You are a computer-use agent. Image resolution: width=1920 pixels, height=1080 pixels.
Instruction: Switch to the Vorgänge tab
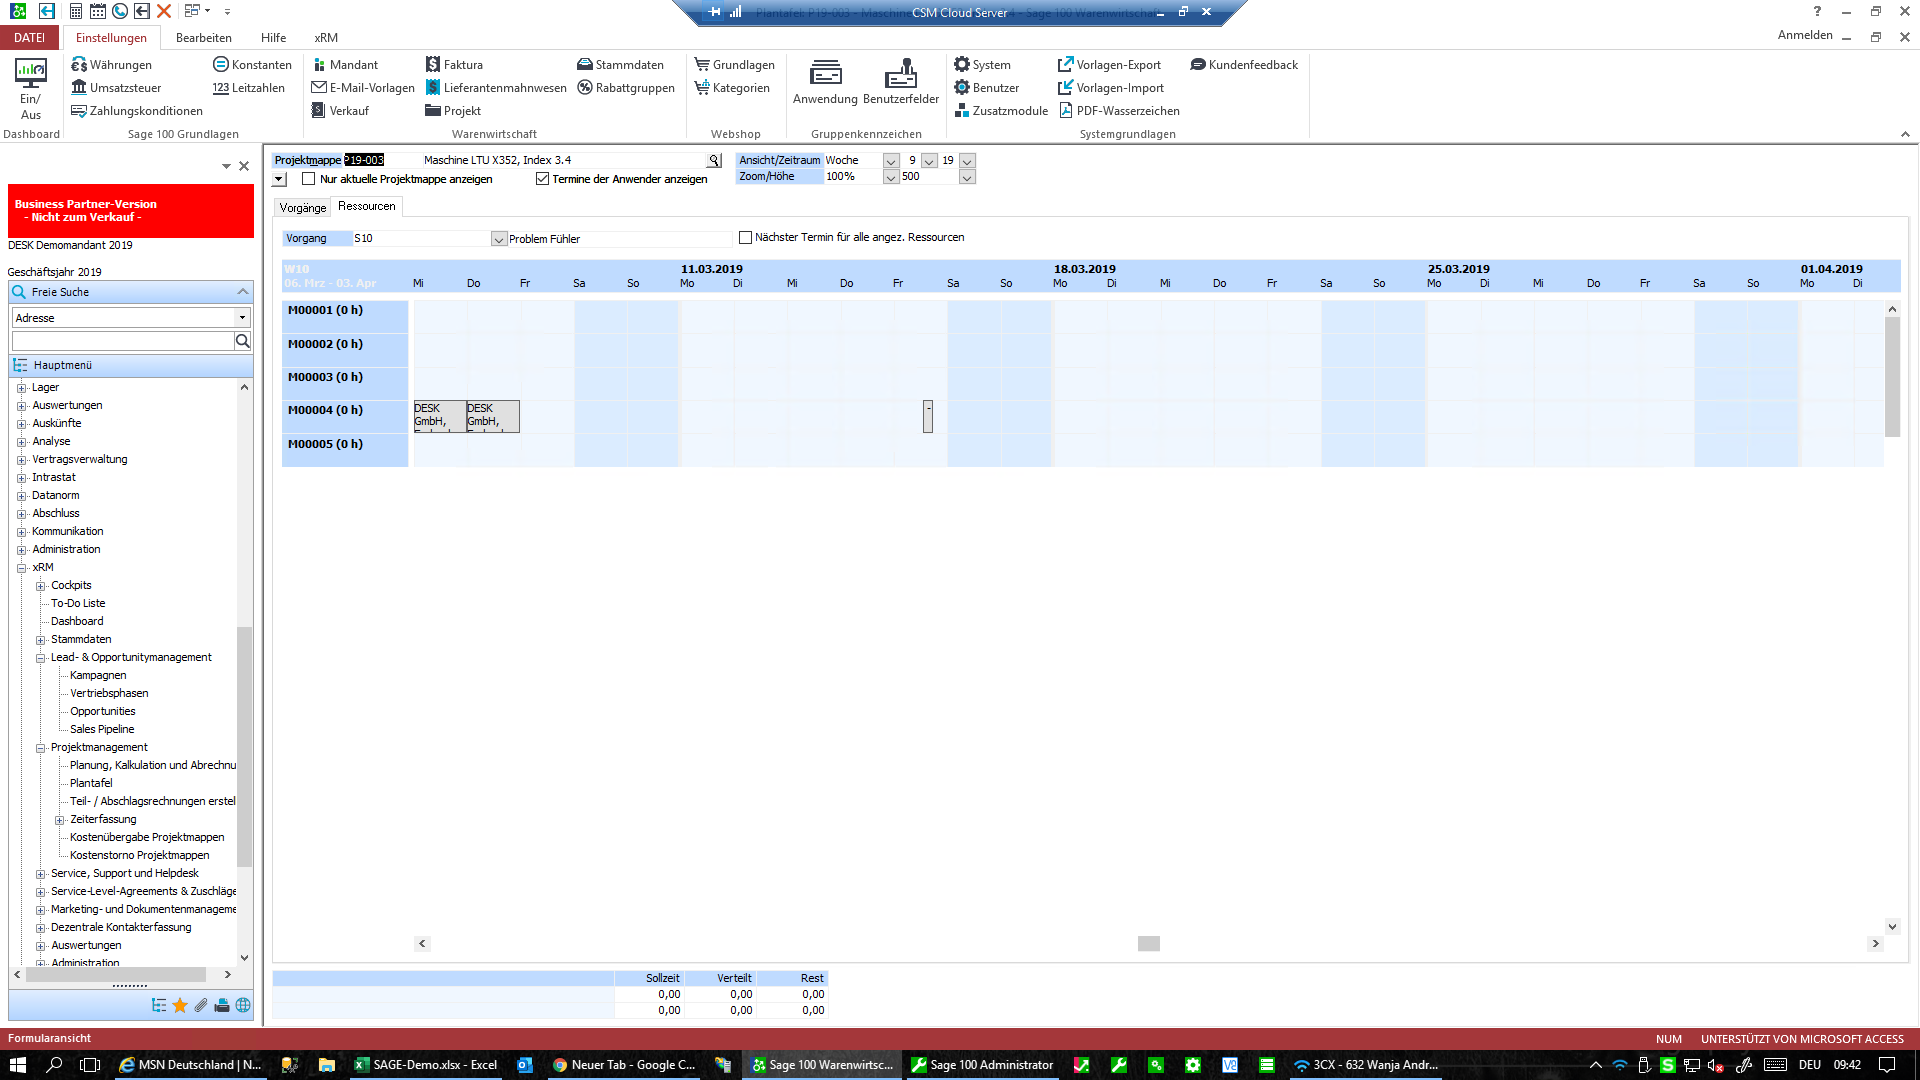[x=303, y=208]
